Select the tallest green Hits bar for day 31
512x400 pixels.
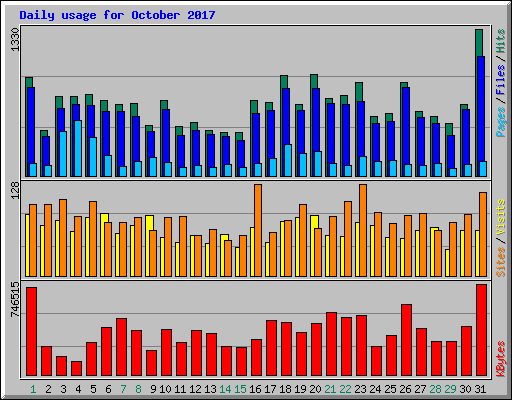[479, 43]
